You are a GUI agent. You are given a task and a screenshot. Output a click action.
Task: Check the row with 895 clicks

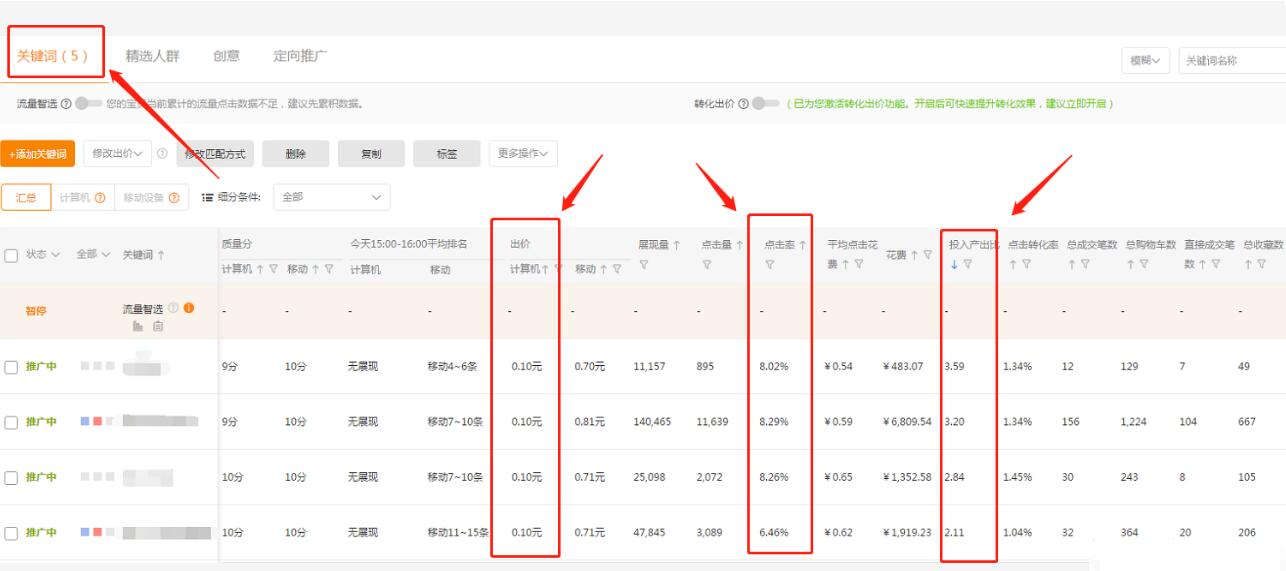click(11, 366)
